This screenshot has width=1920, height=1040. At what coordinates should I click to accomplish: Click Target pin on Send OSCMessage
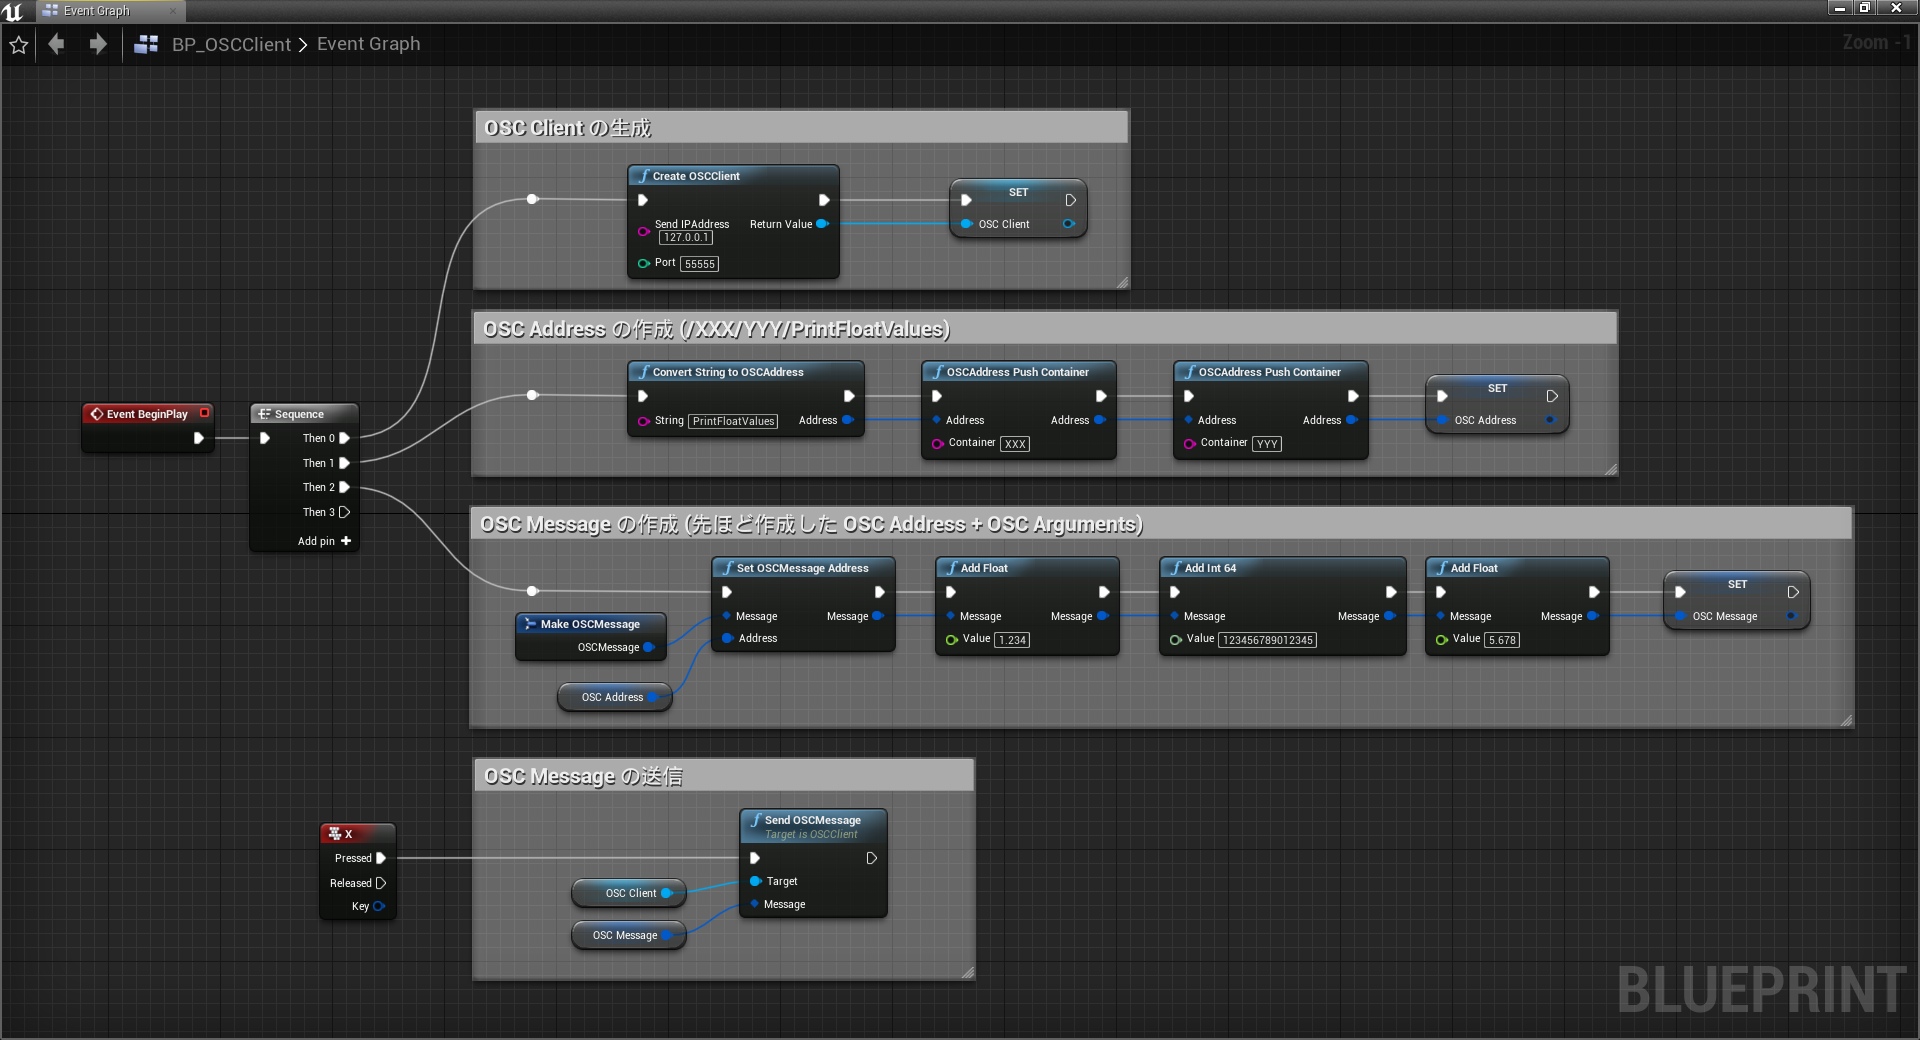[x=756, y=881]
